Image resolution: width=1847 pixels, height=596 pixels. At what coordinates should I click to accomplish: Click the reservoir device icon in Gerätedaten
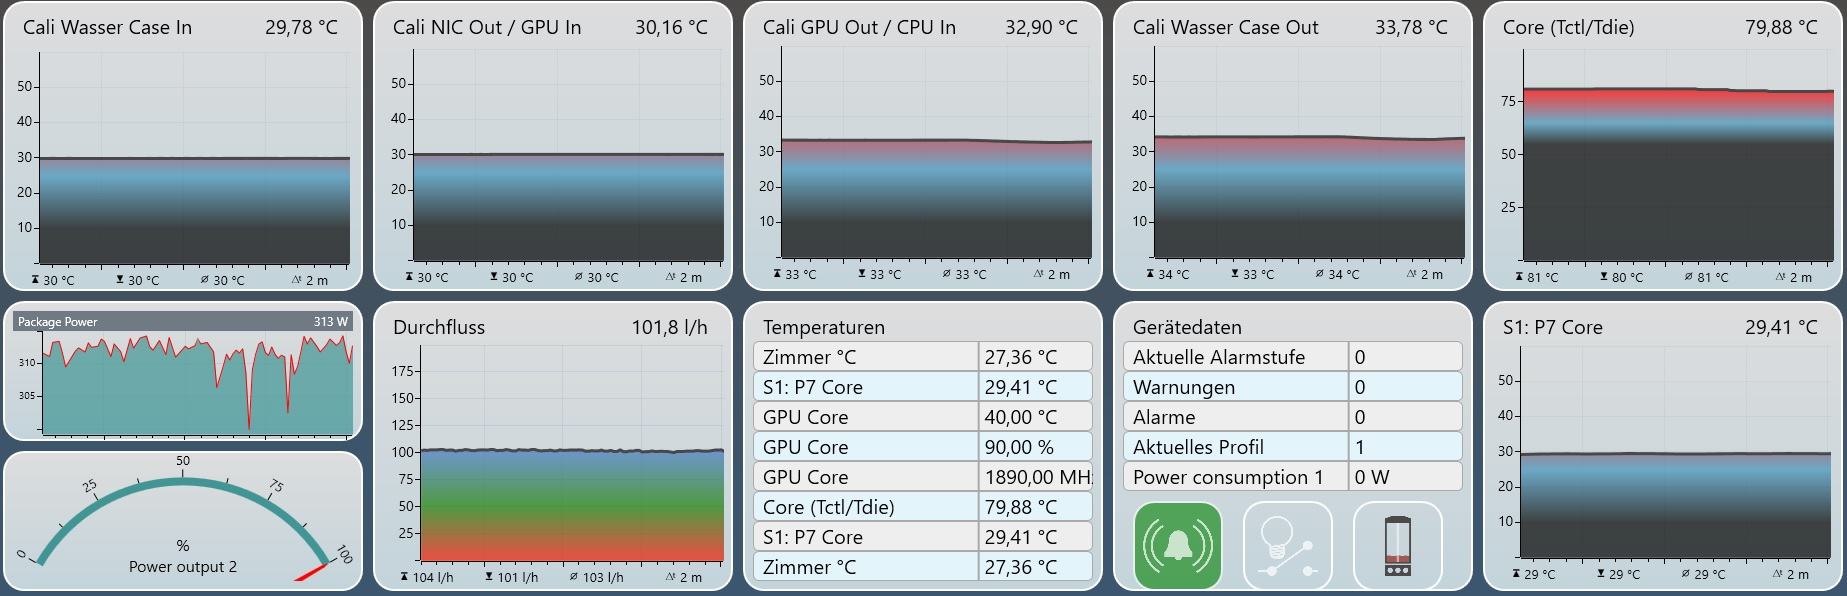[x=1397, y=545]
